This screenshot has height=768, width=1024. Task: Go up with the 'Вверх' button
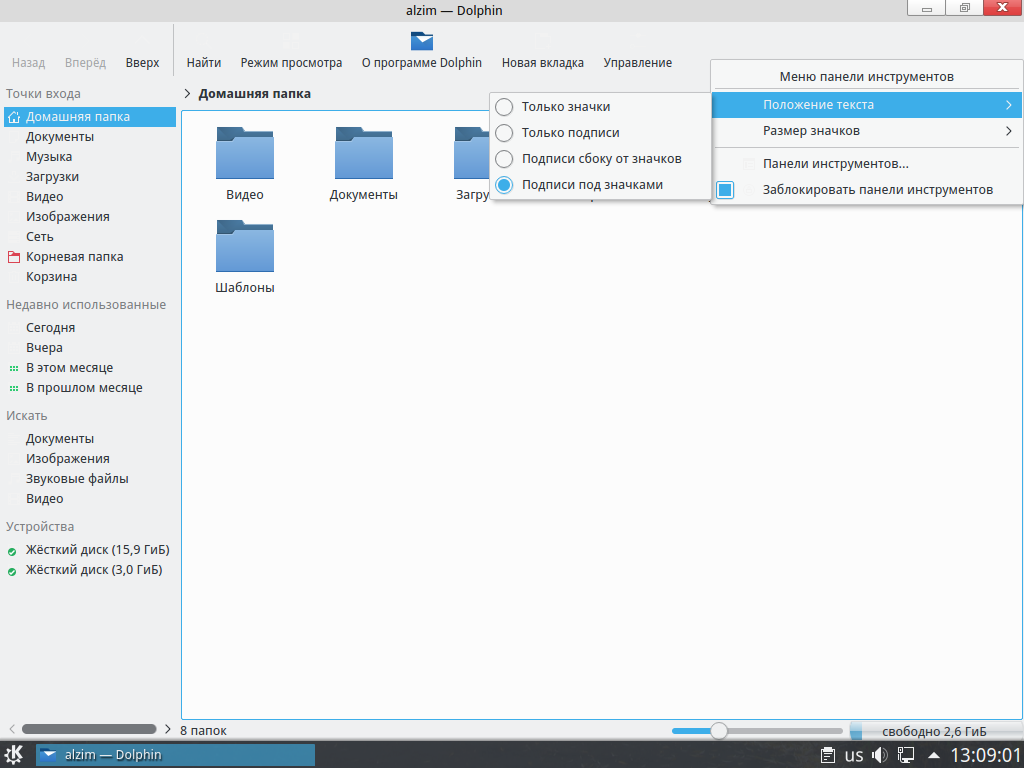coord(142,63)
